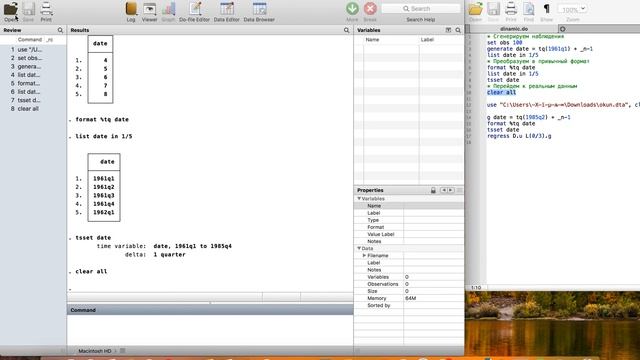Launch the Do-file Editor
The width and height of the screenshot is (640, 360).
tap(194, 11)
